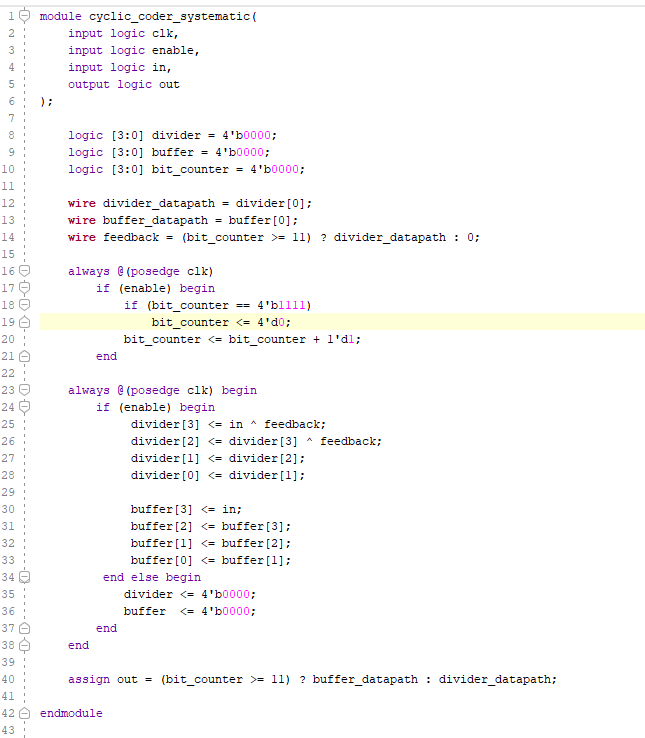The width and height of the screenshot is (645, 738).
Task: Click 'divider[0] <= divider[1];' line
Action: (218, 475)
